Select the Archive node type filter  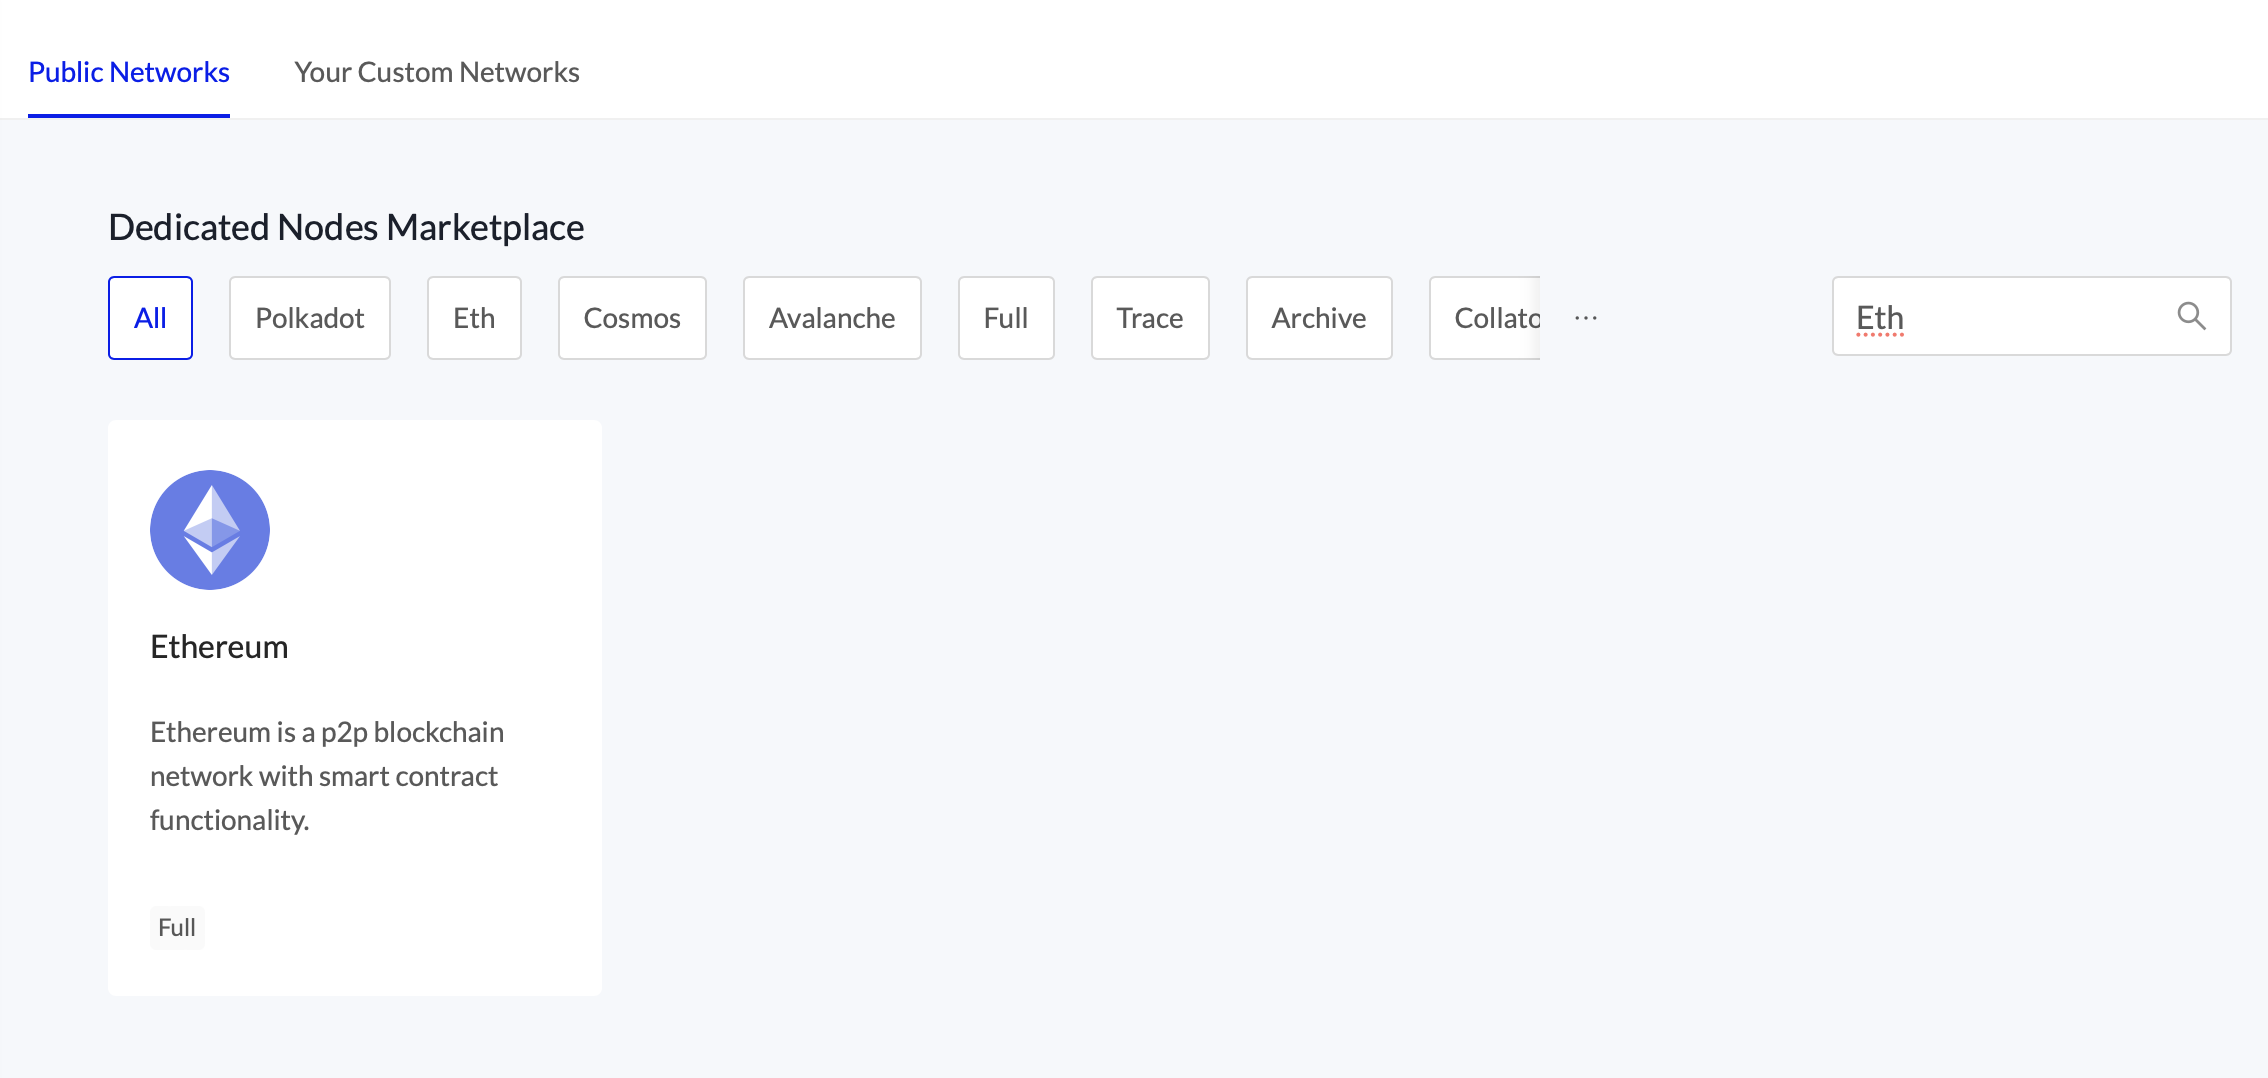(x=1318, y=317)
